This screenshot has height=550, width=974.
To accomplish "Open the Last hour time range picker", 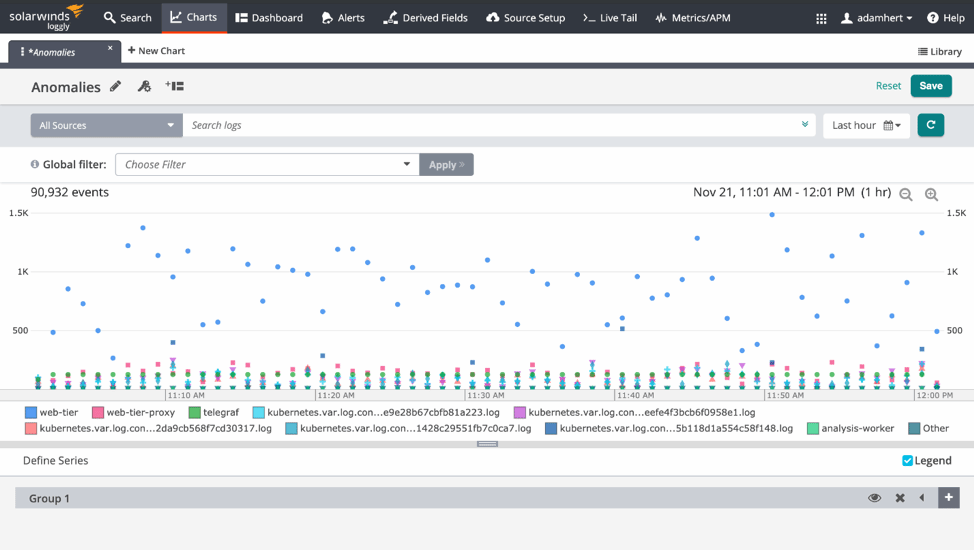I will tap(866, 125).
